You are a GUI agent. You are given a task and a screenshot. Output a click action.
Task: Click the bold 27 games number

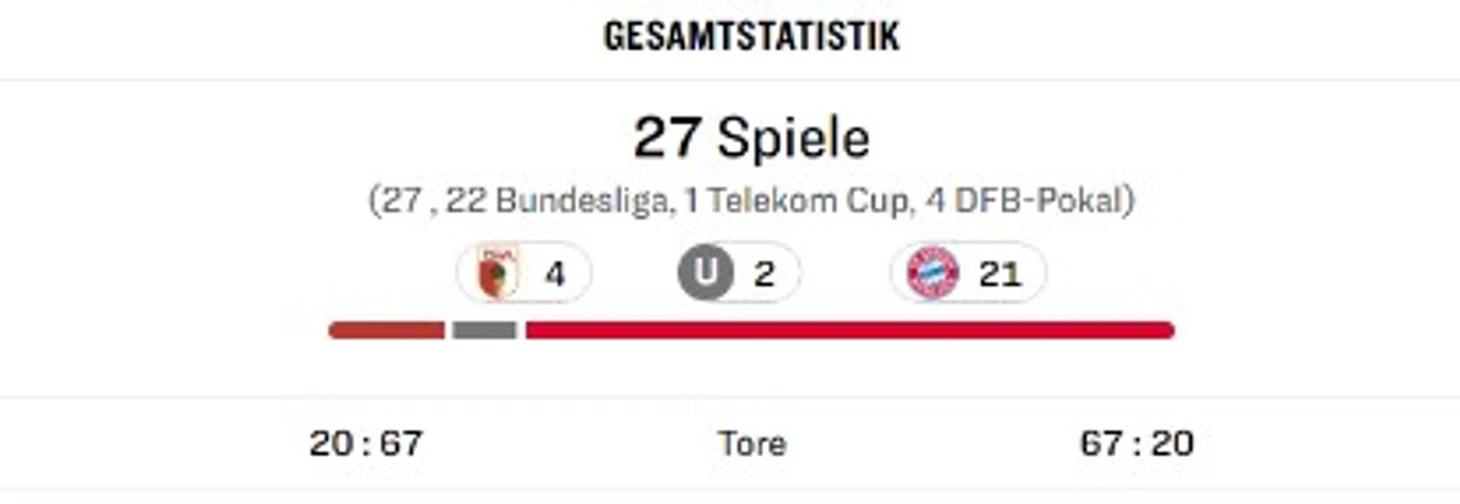point(666,138)
